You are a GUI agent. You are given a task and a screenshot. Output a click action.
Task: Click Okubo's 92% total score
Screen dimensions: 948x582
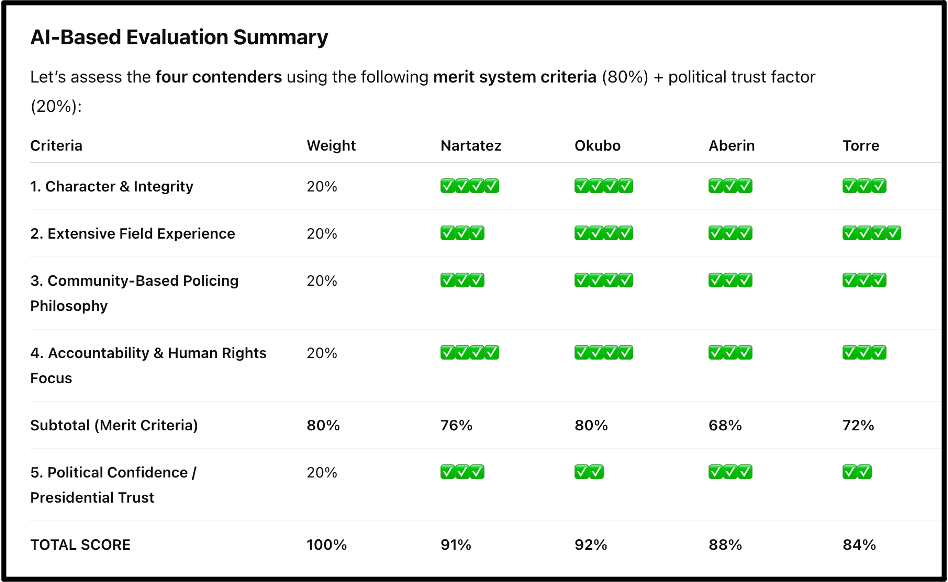point(590,545)
